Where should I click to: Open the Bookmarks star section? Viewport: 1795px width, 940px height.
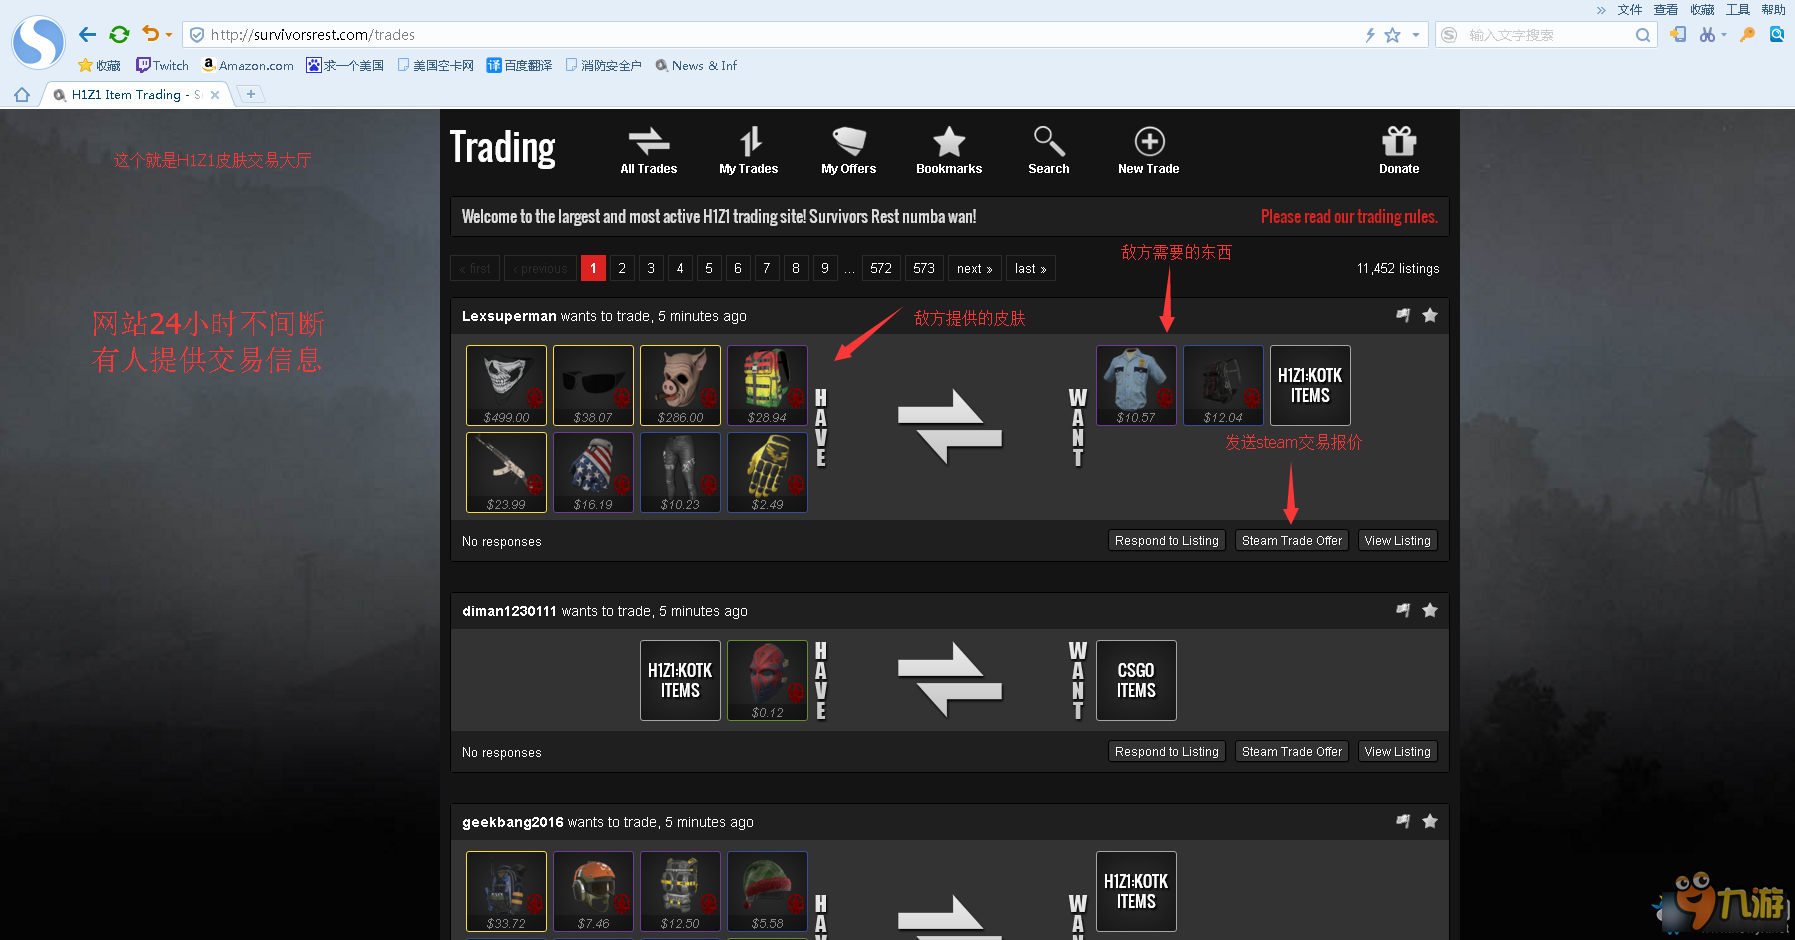pos(949,151)
